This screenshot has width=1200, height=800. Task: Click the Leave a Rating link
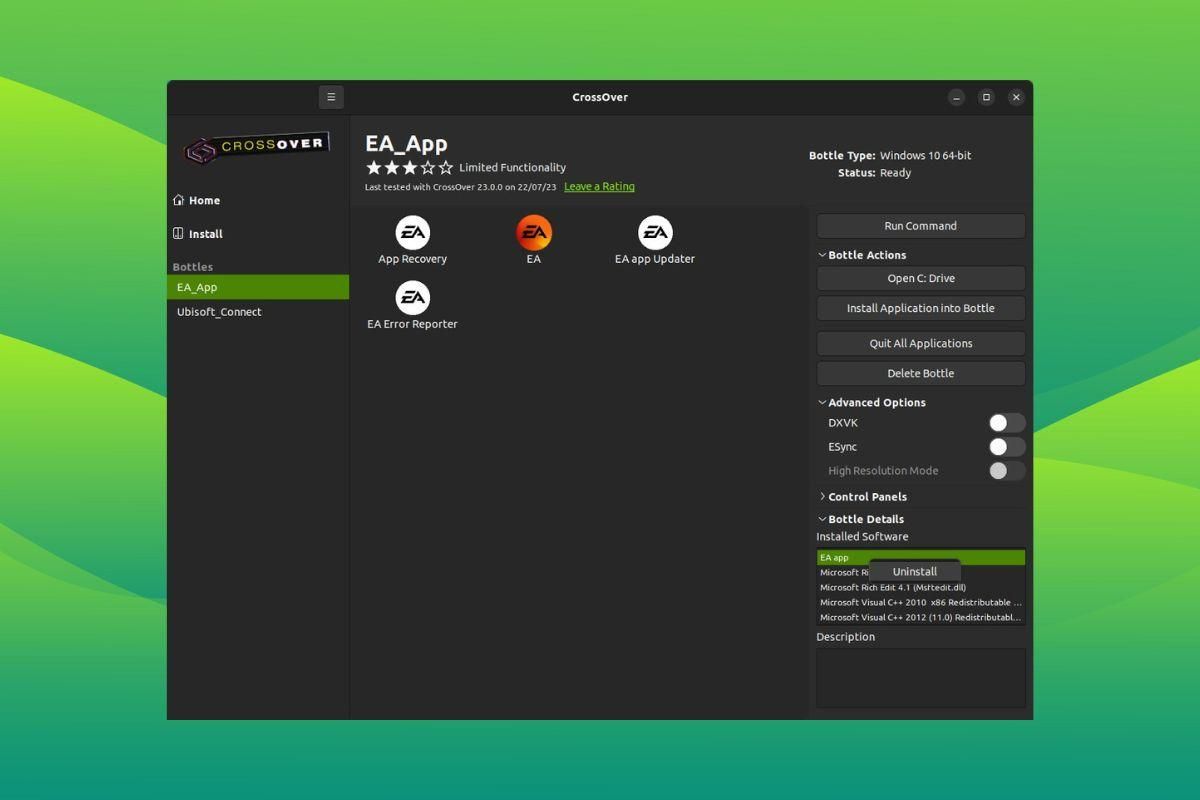599,186
